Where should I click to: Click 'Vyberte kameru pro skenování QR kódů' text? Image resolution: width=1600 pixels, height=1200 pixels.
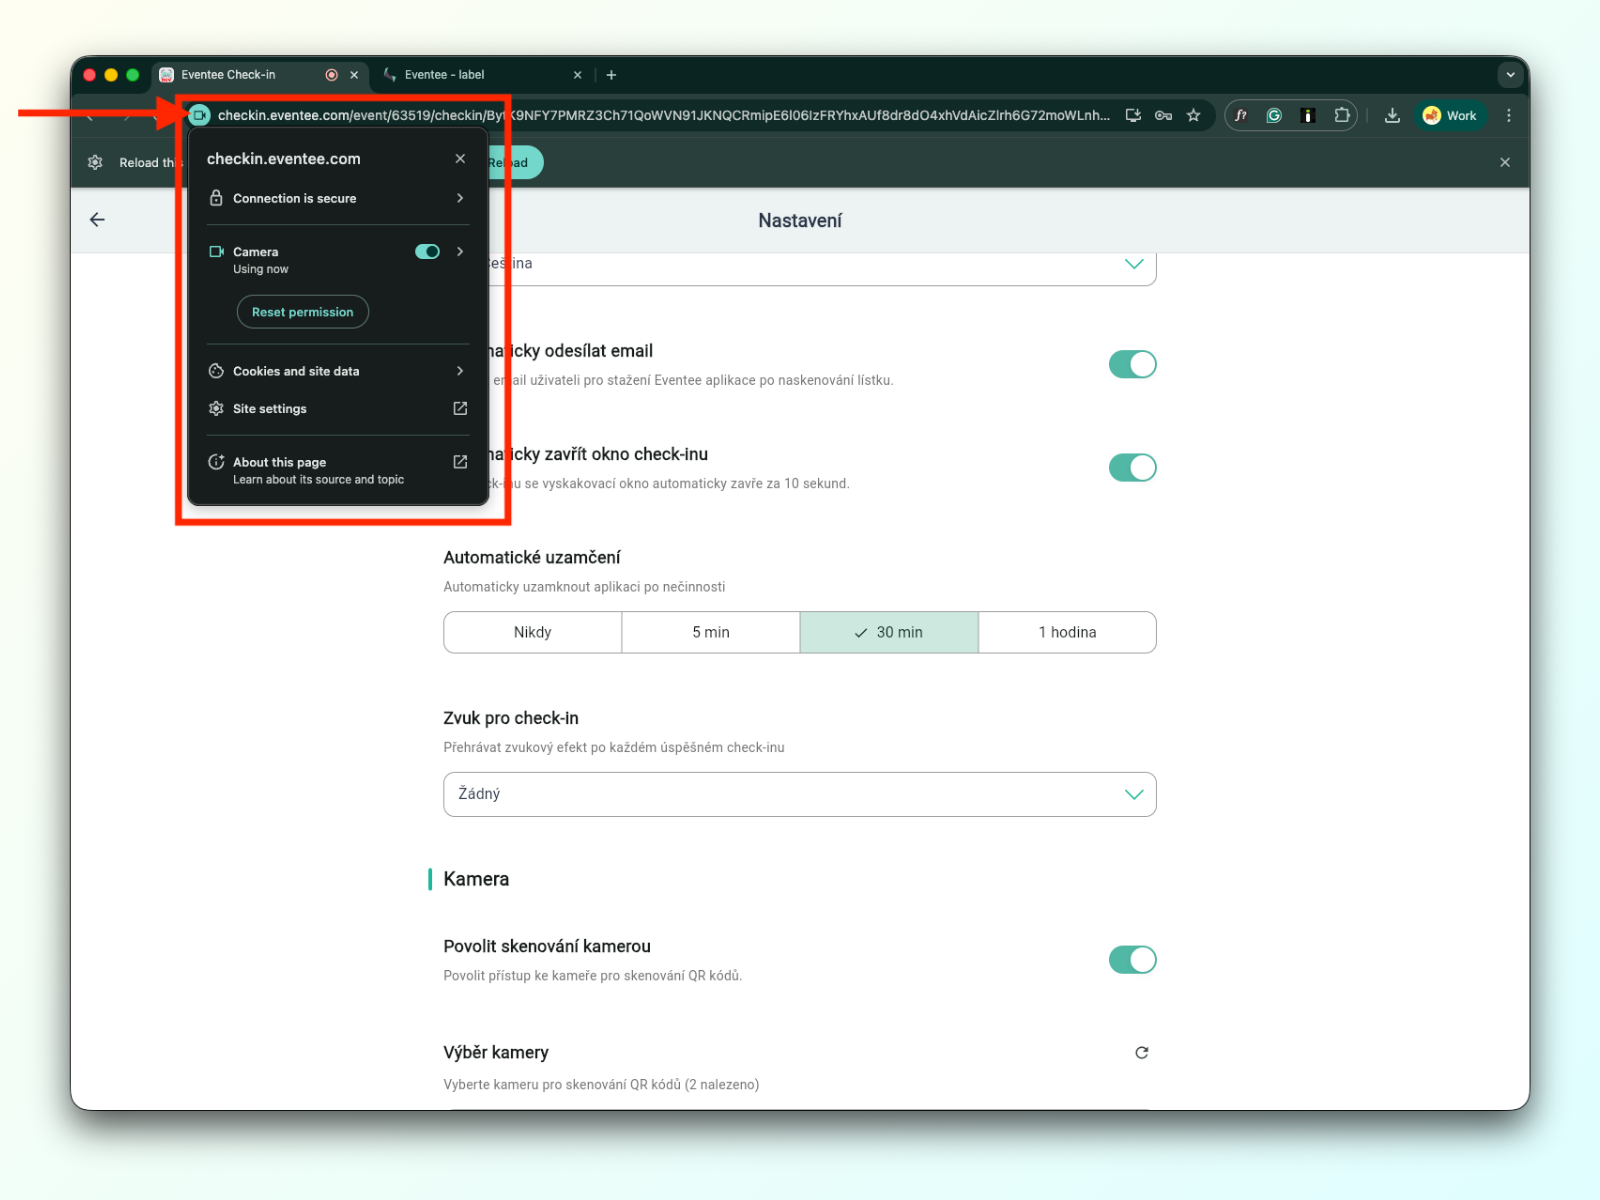point(601,1084)
